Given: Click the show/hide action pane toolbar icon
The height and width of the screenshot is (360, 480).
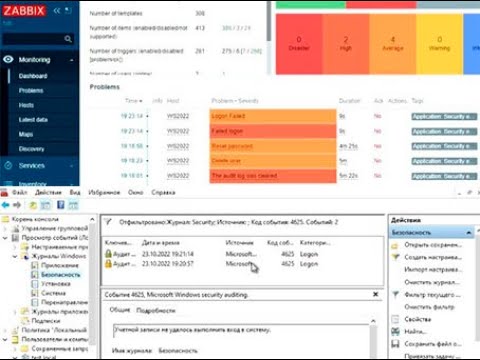Looking at the screenshot, I should [73, 205].
